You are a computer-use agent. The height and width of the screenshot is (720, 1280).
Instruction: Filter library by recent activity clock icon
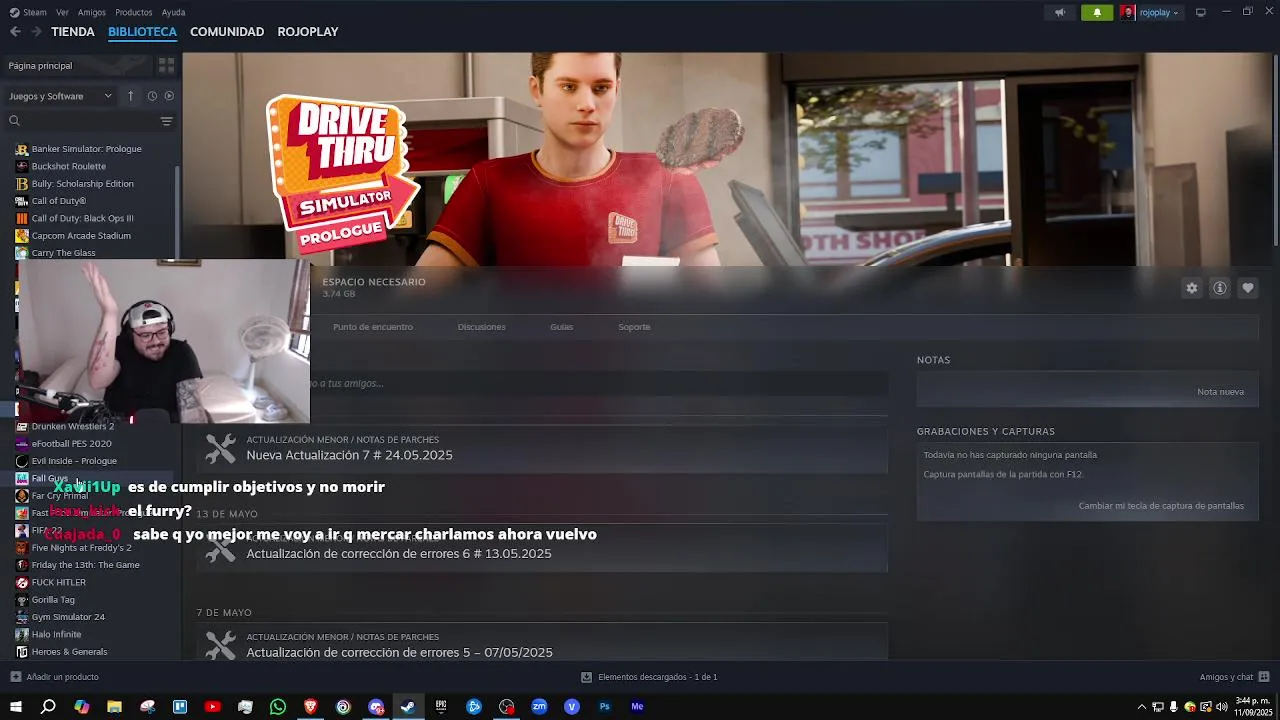tap(152, 96)
